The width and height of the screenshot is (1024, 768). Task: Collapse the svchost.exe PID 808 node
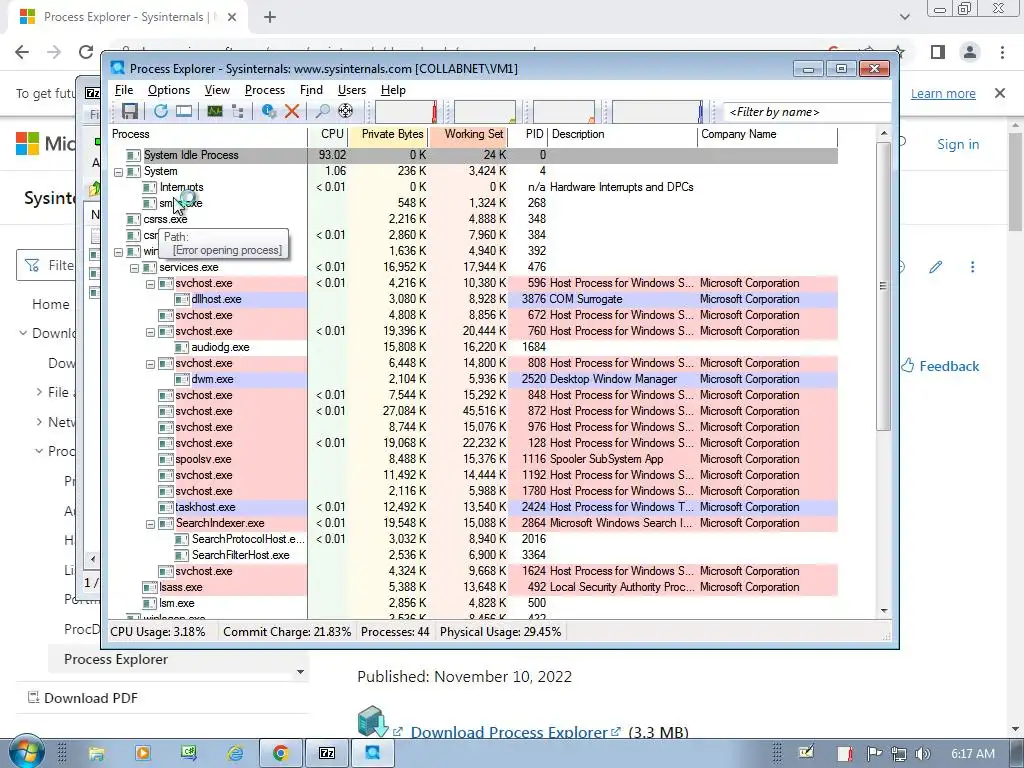click(x=150, y=364)
